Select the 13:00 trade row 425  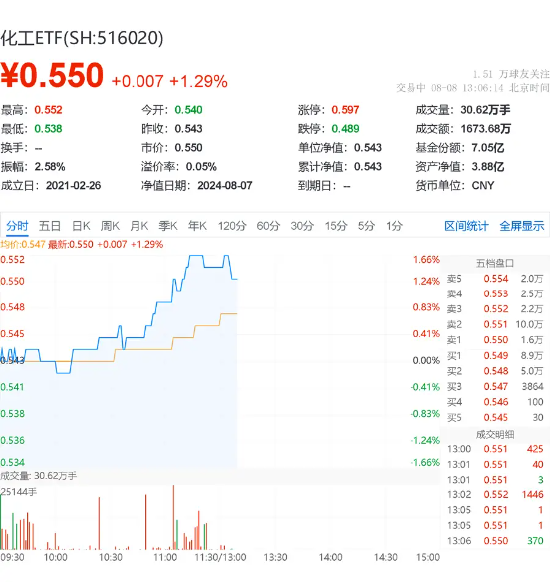[x=495, y=449]
